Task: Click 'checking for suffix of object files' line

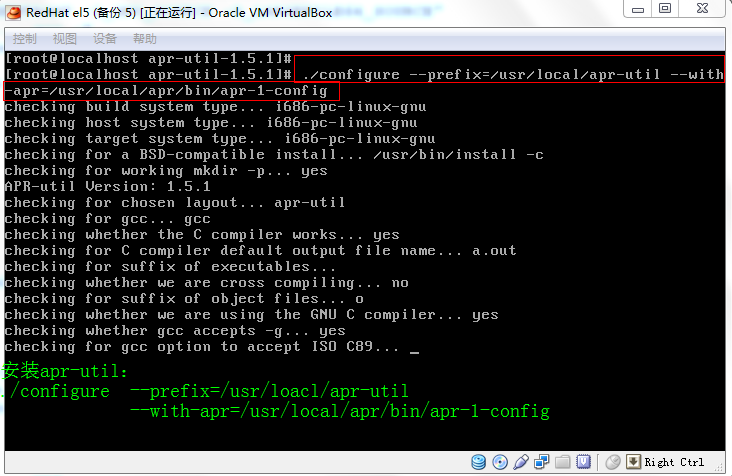Action: pos(184,299)
